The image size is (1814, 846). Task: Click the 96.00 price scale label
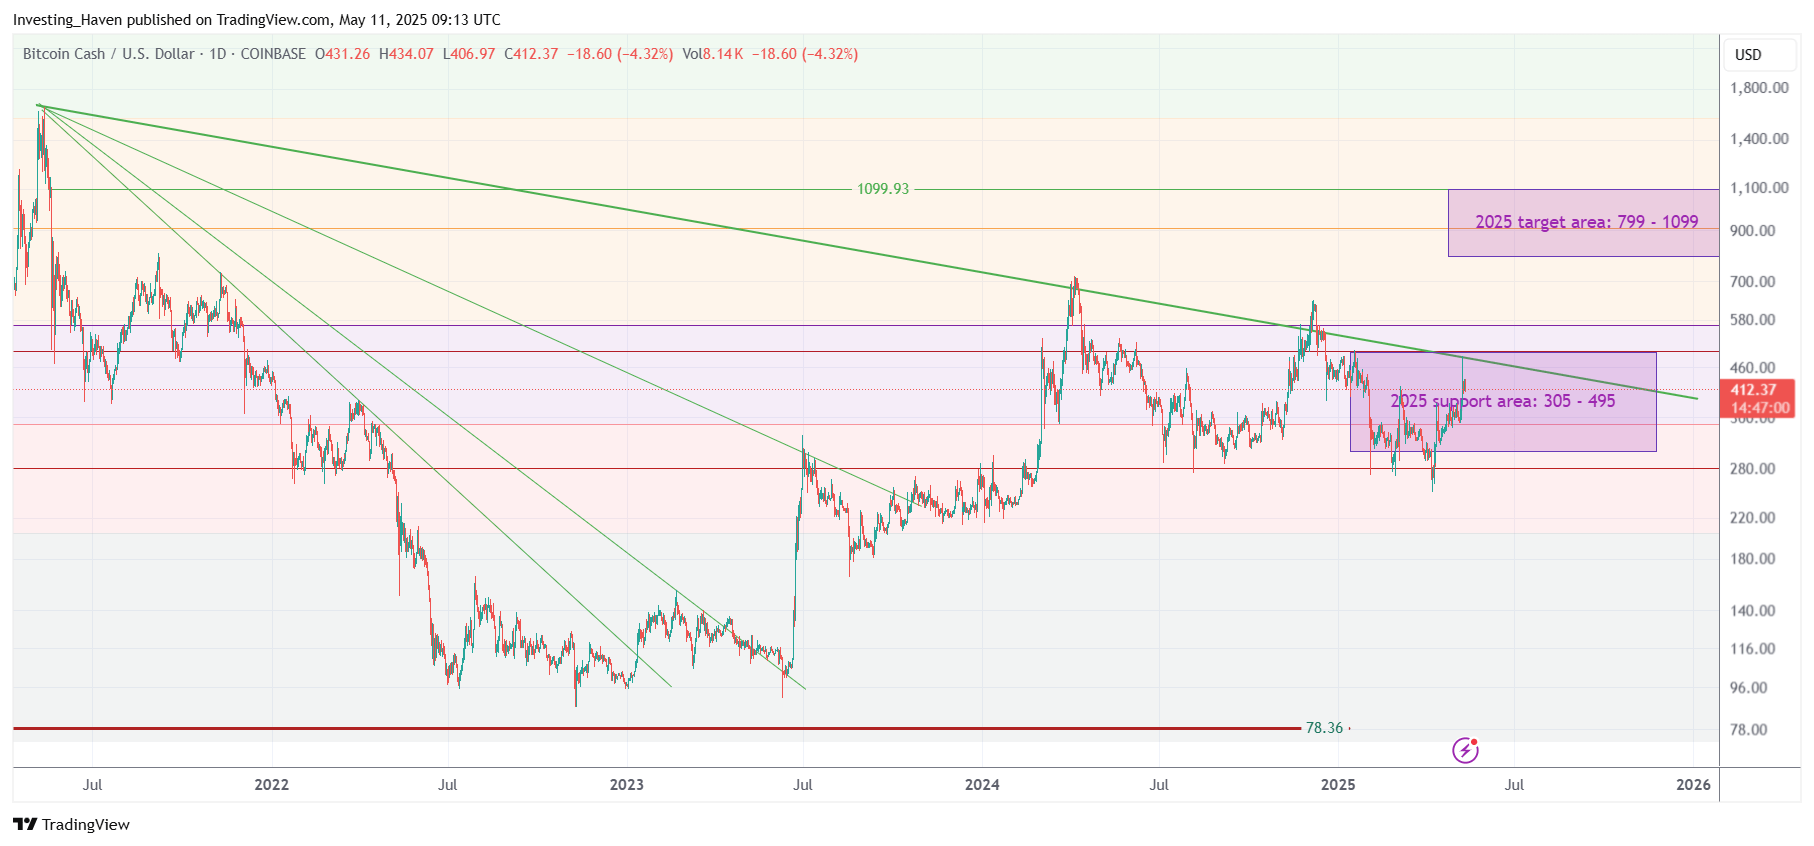[x=1749, y=688]
